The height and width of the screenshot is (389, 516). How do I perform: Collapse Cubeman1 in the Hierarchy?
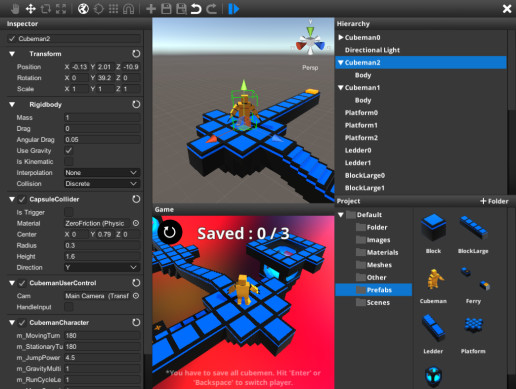tap(341, 88)
